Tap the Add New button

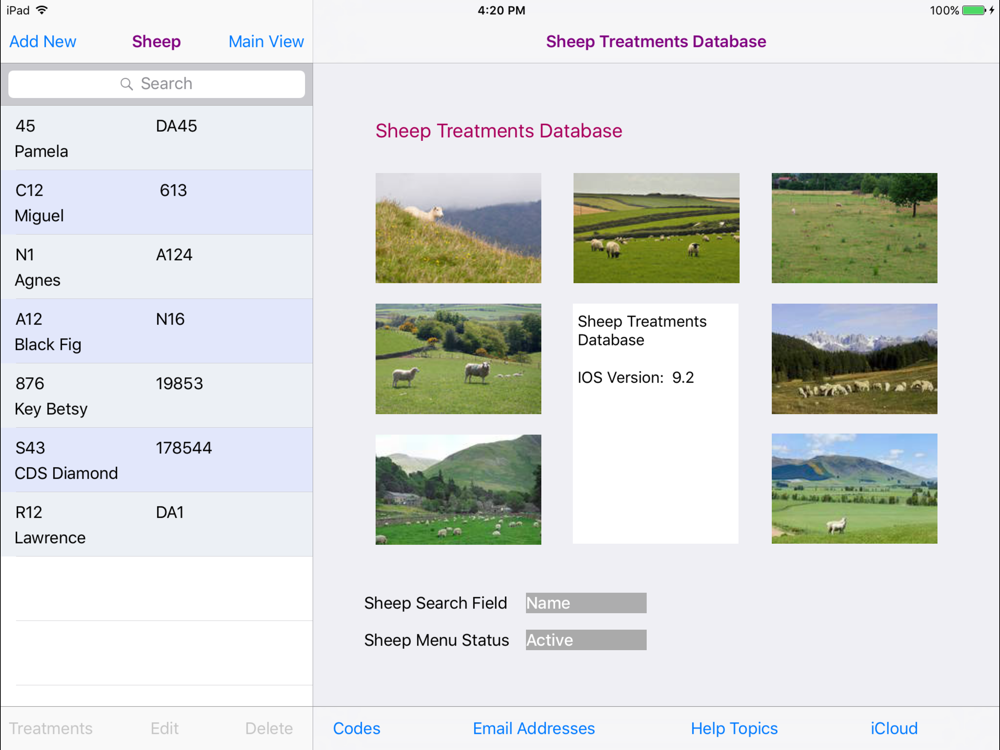click(43, 41)
